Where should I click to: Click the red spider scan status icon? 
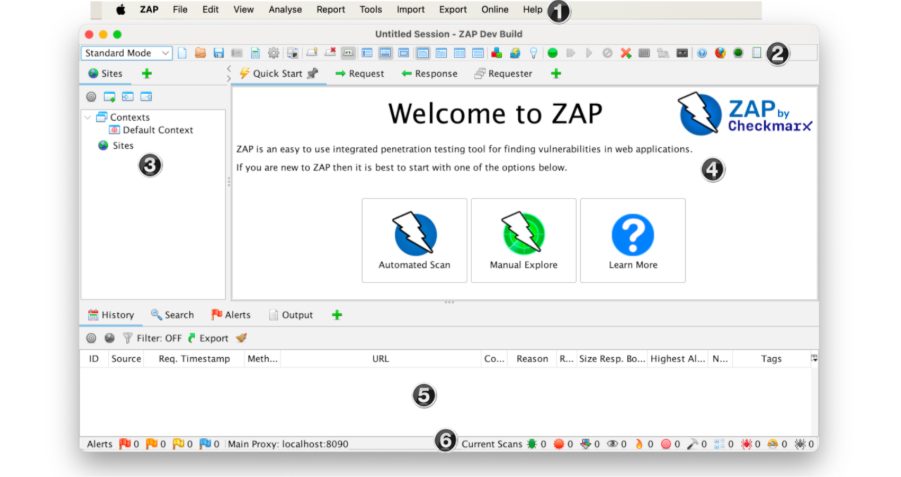point(746,444)
